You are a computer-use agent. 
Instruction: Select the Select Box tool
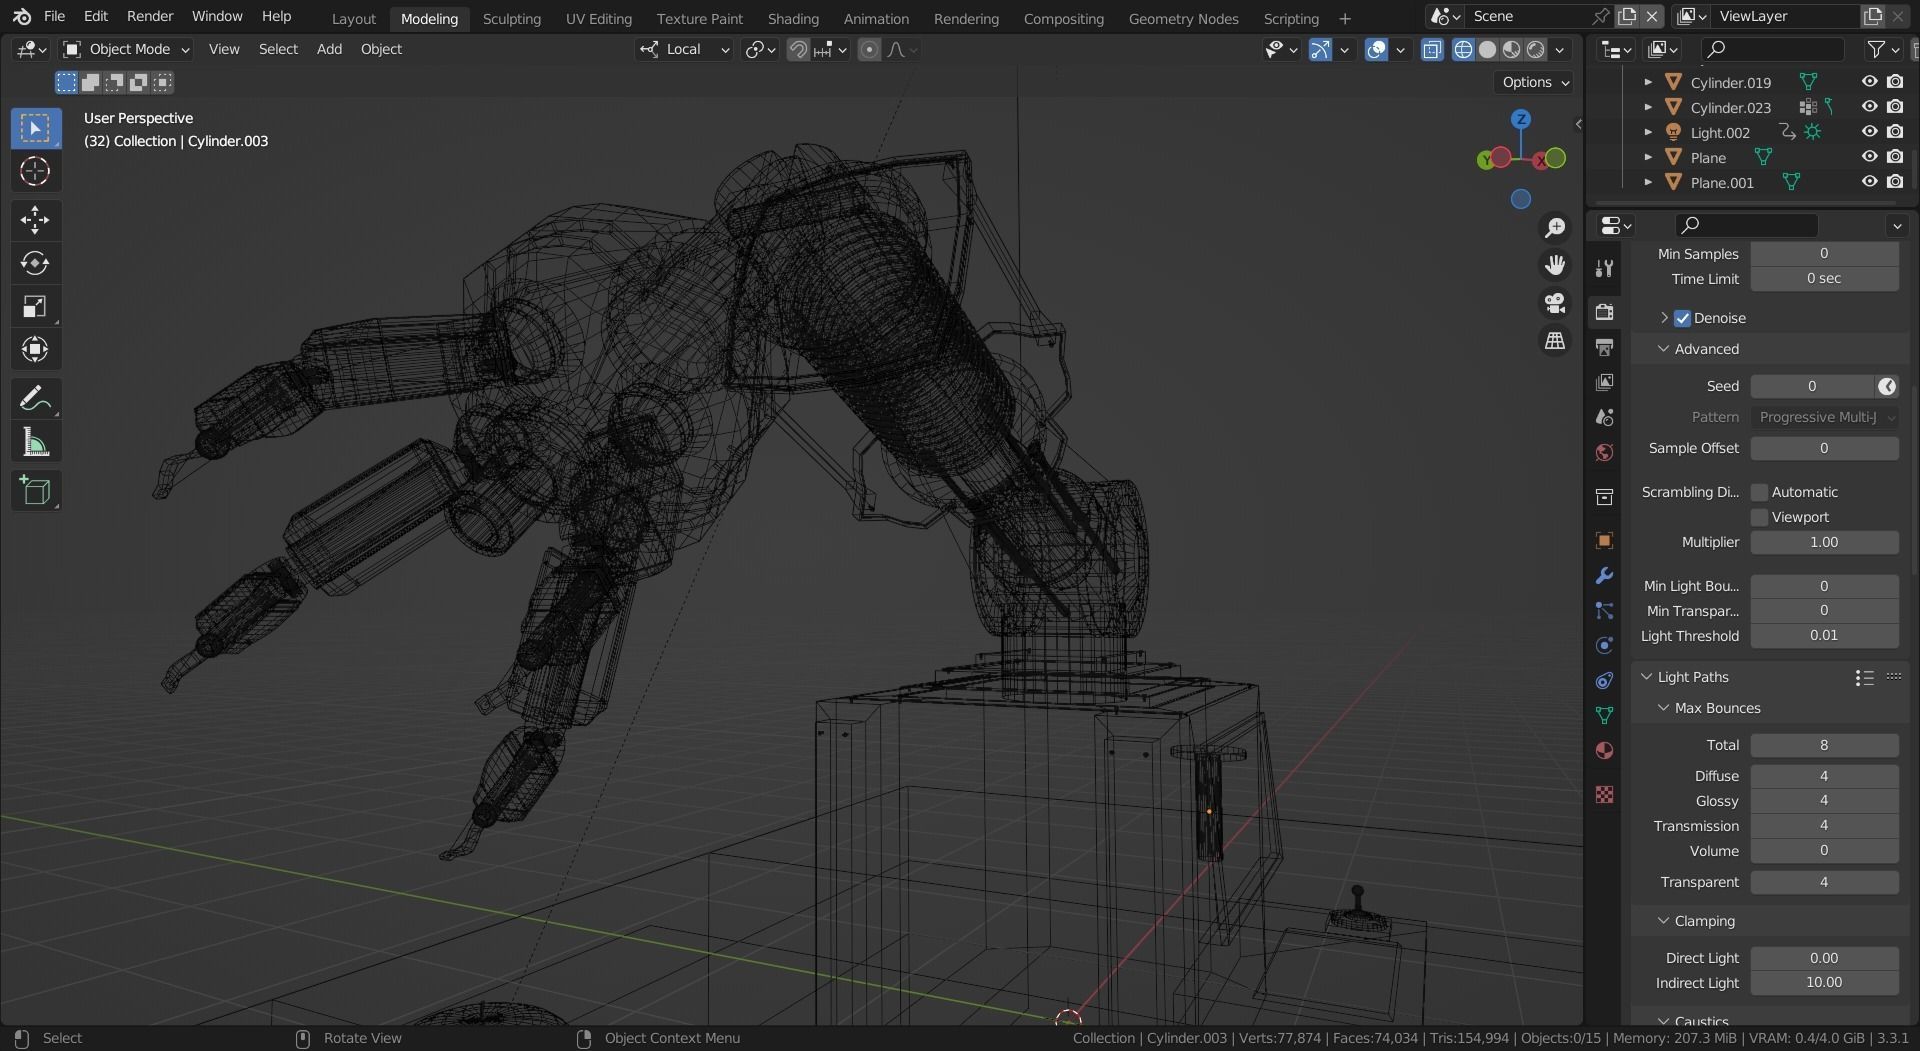click(x=35, y=128)
